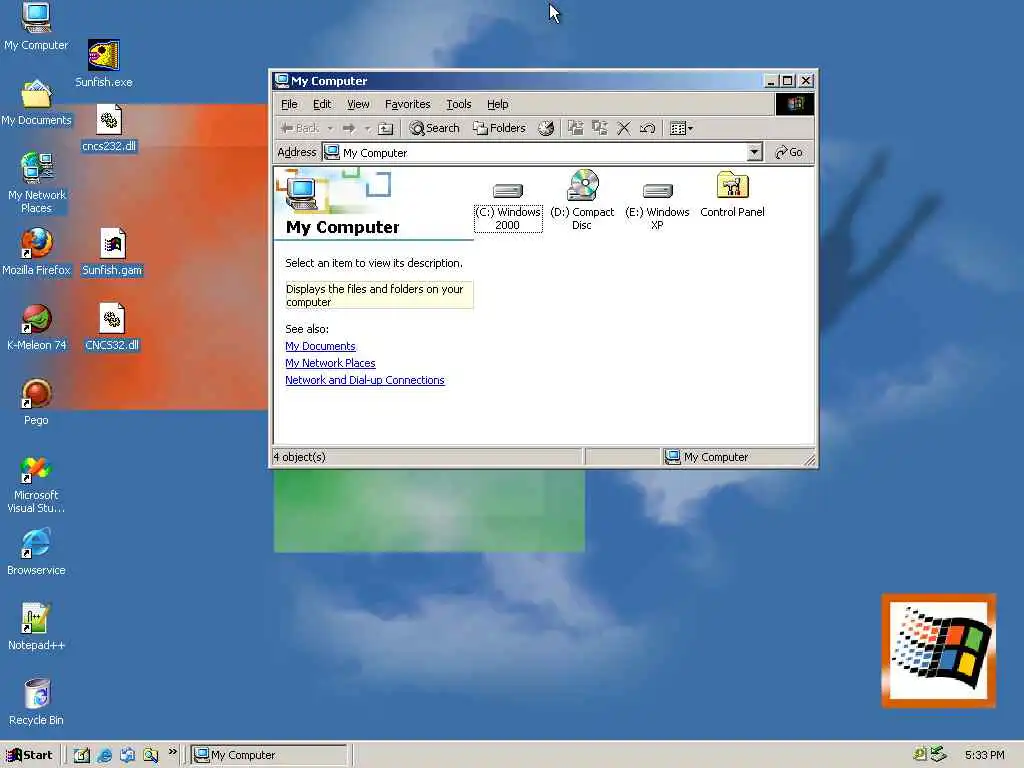Click the green tray icon beside the clock
This screenshot has height=768, width=1024.
[x=938, y=754]
